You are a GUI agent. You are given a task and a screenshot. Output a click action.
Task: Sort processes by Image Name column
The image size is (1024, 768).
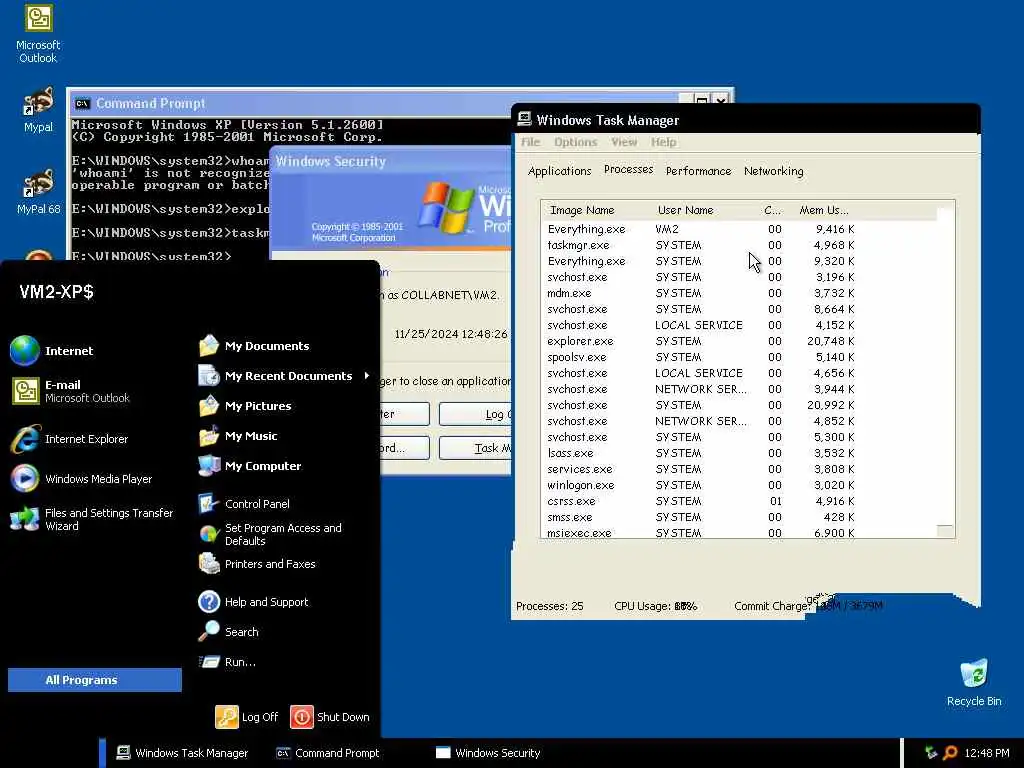pyautogui.click(x=596, y=210)
